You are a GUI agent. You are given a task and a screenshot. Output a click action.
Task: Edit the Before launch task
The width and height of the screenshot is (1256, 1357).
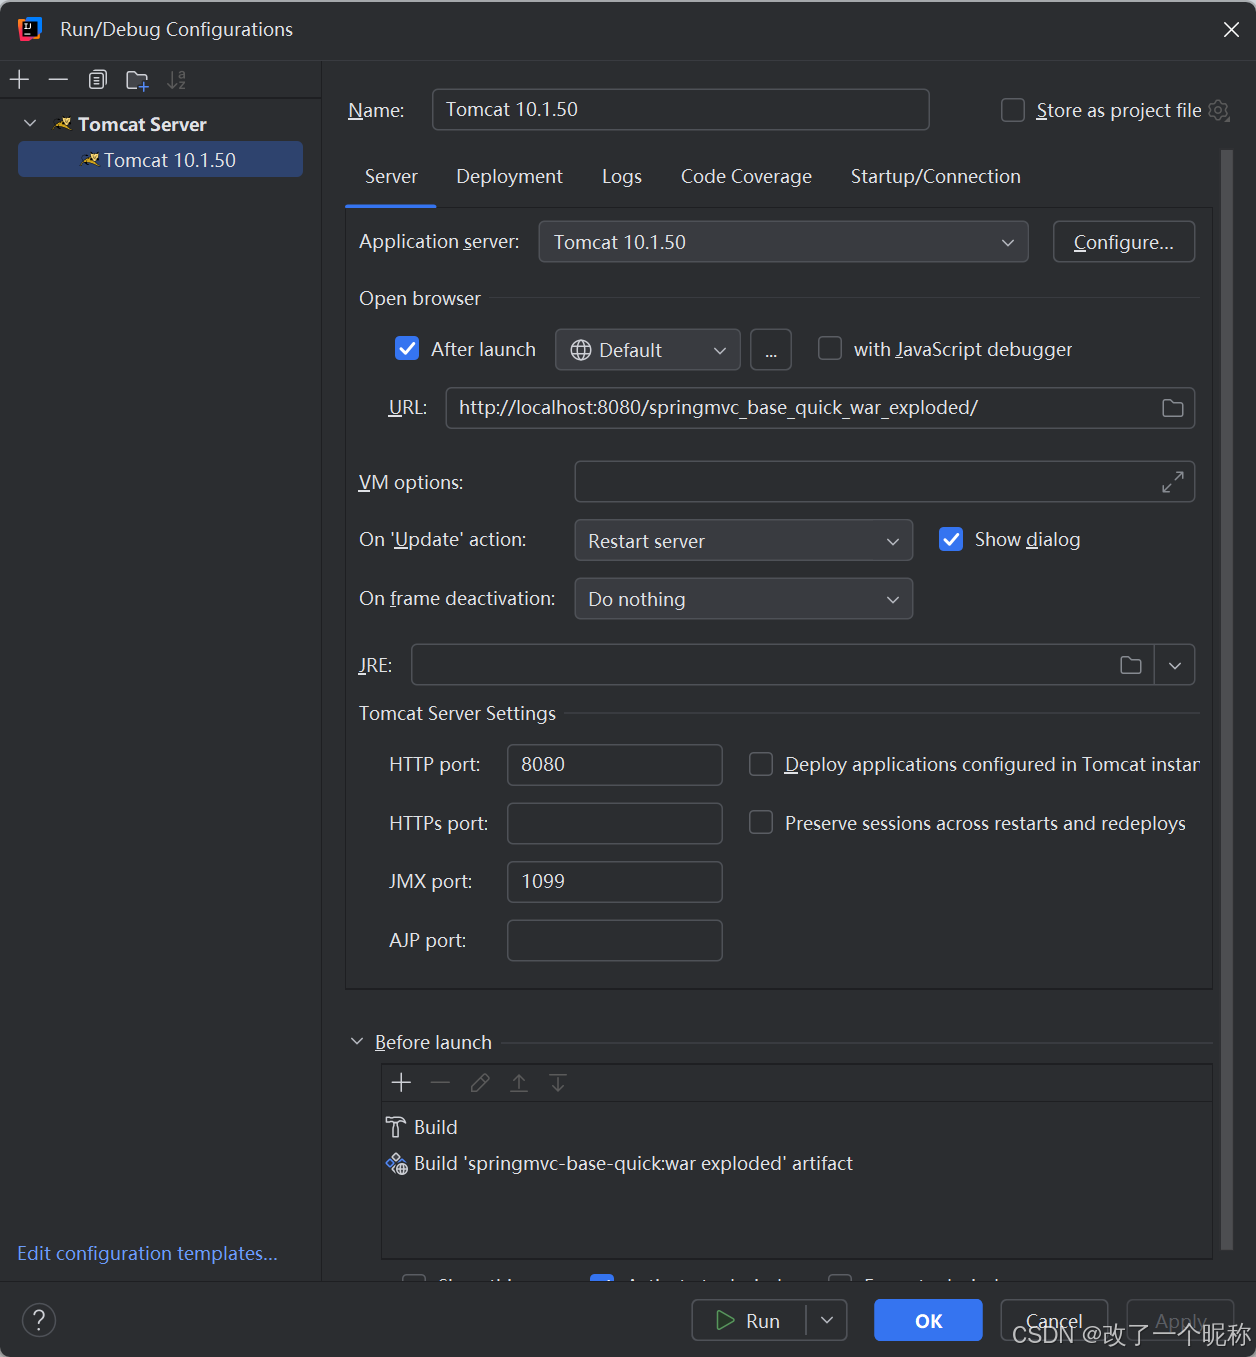coord(480,1083)
